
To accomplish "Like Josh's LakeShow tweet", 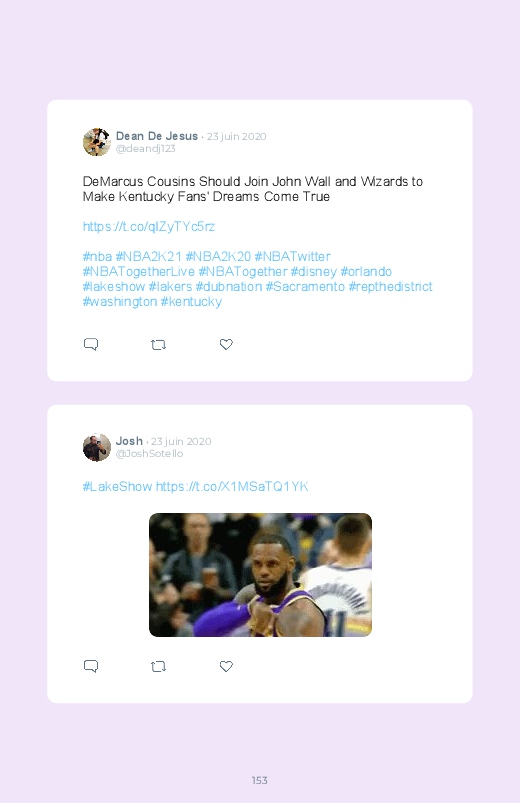I will click(x=226, y=666).
